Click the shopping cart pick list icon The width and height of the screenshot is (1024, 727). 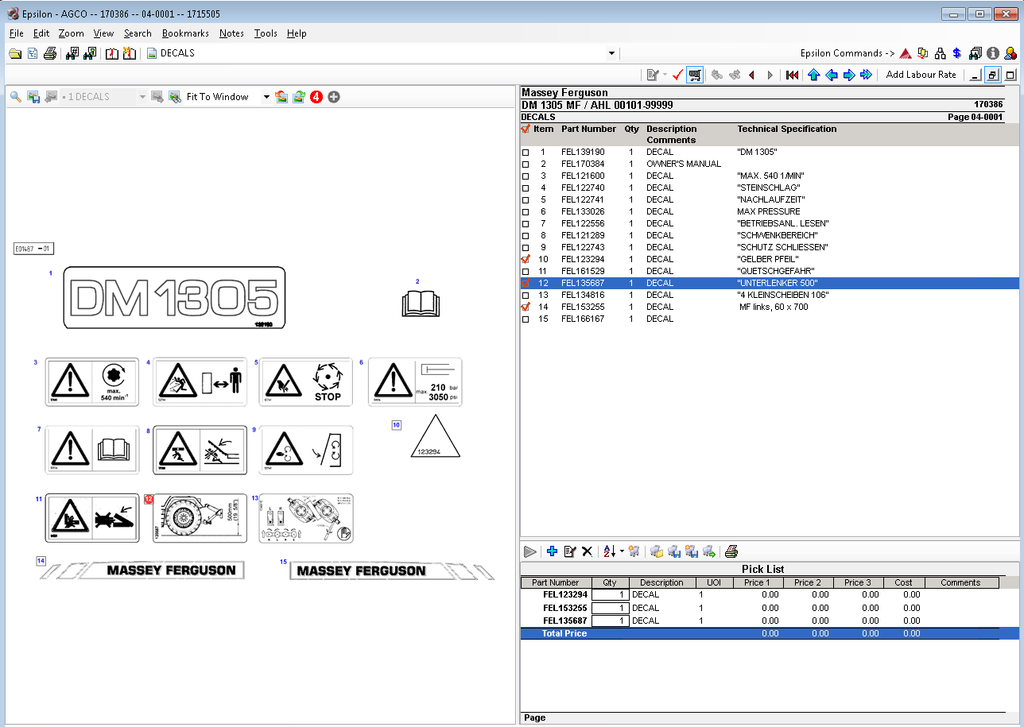click(695, 75)
